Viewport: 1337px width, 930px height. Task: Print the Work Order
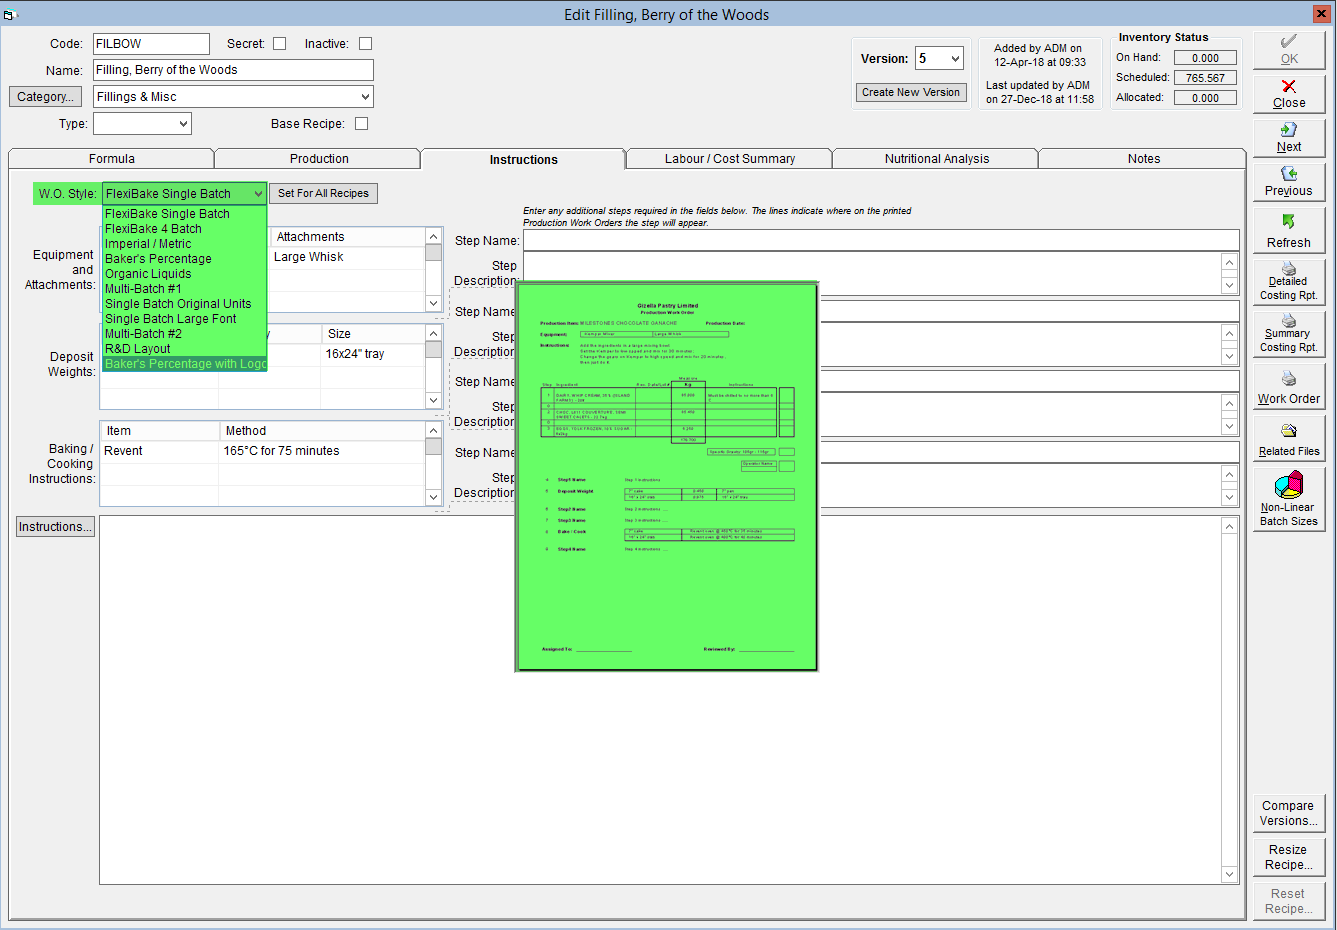[1289, 386]
